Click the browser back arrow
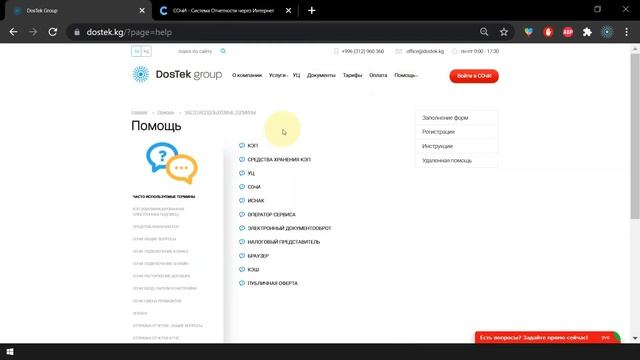640x360 pixels. [13, 32]
